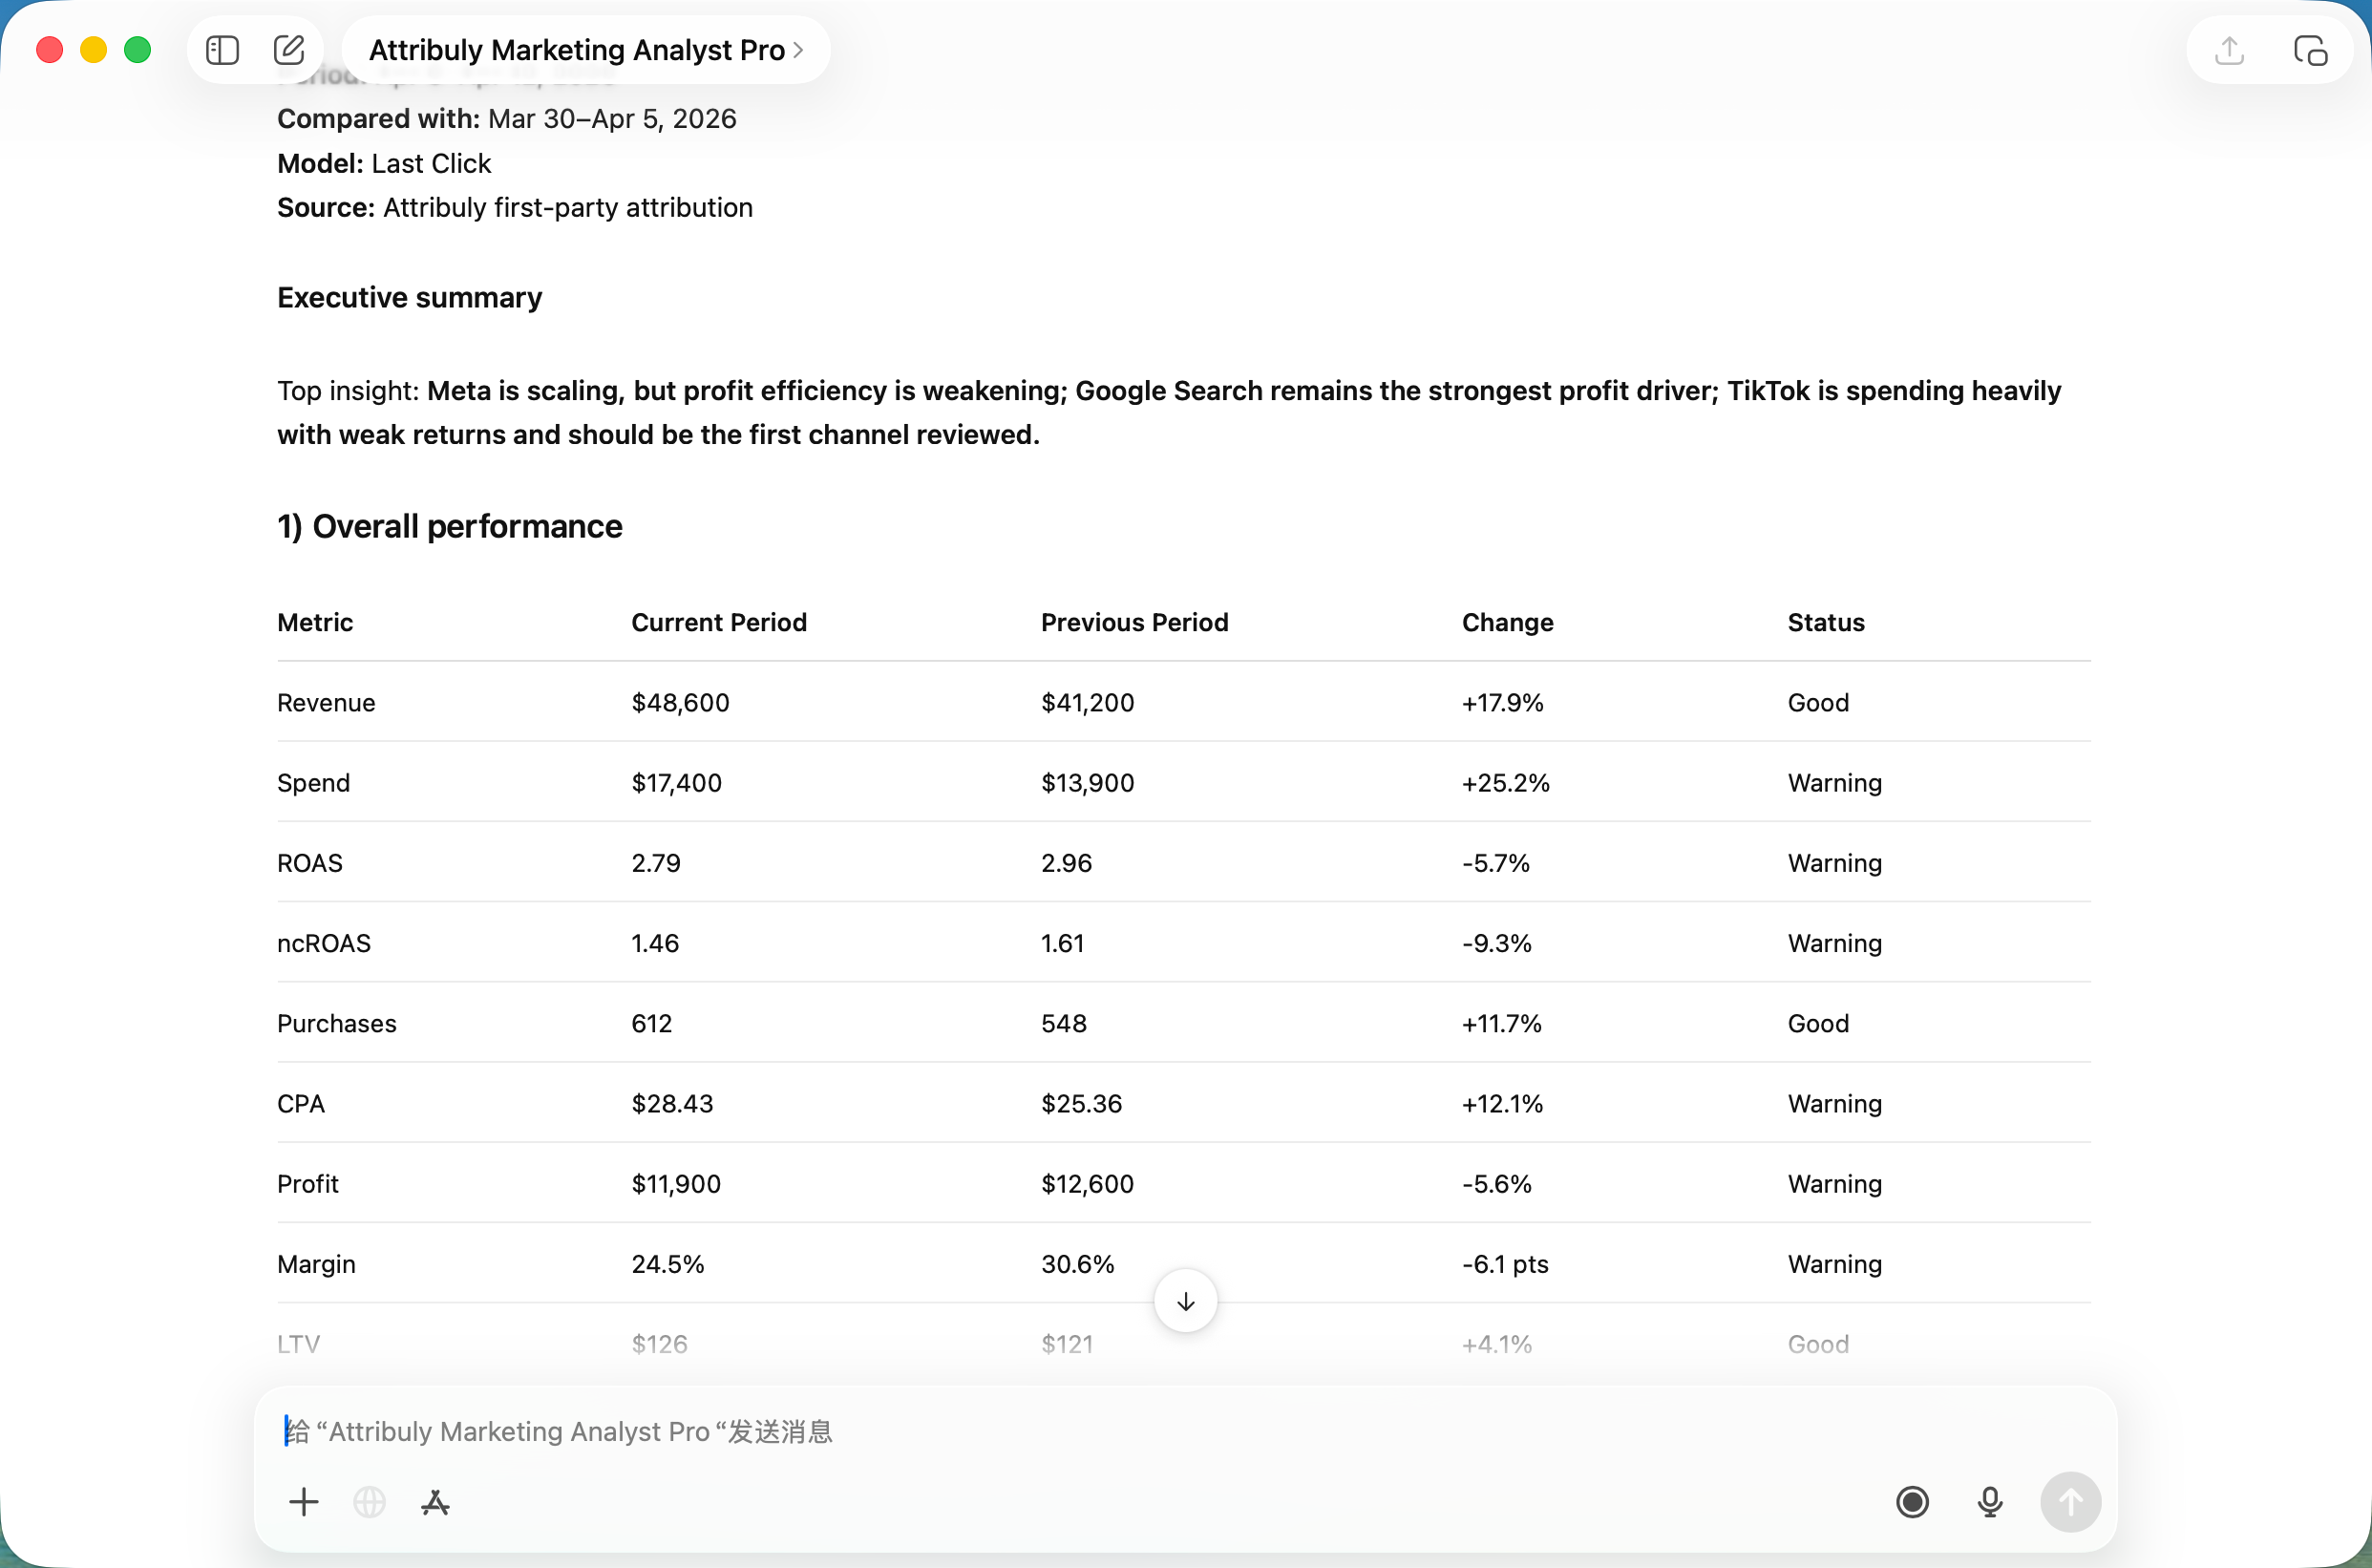Click the green fullscreen window button
Image resolution: width=2372 pixels, height=1568 pixels.
point(138,50)
